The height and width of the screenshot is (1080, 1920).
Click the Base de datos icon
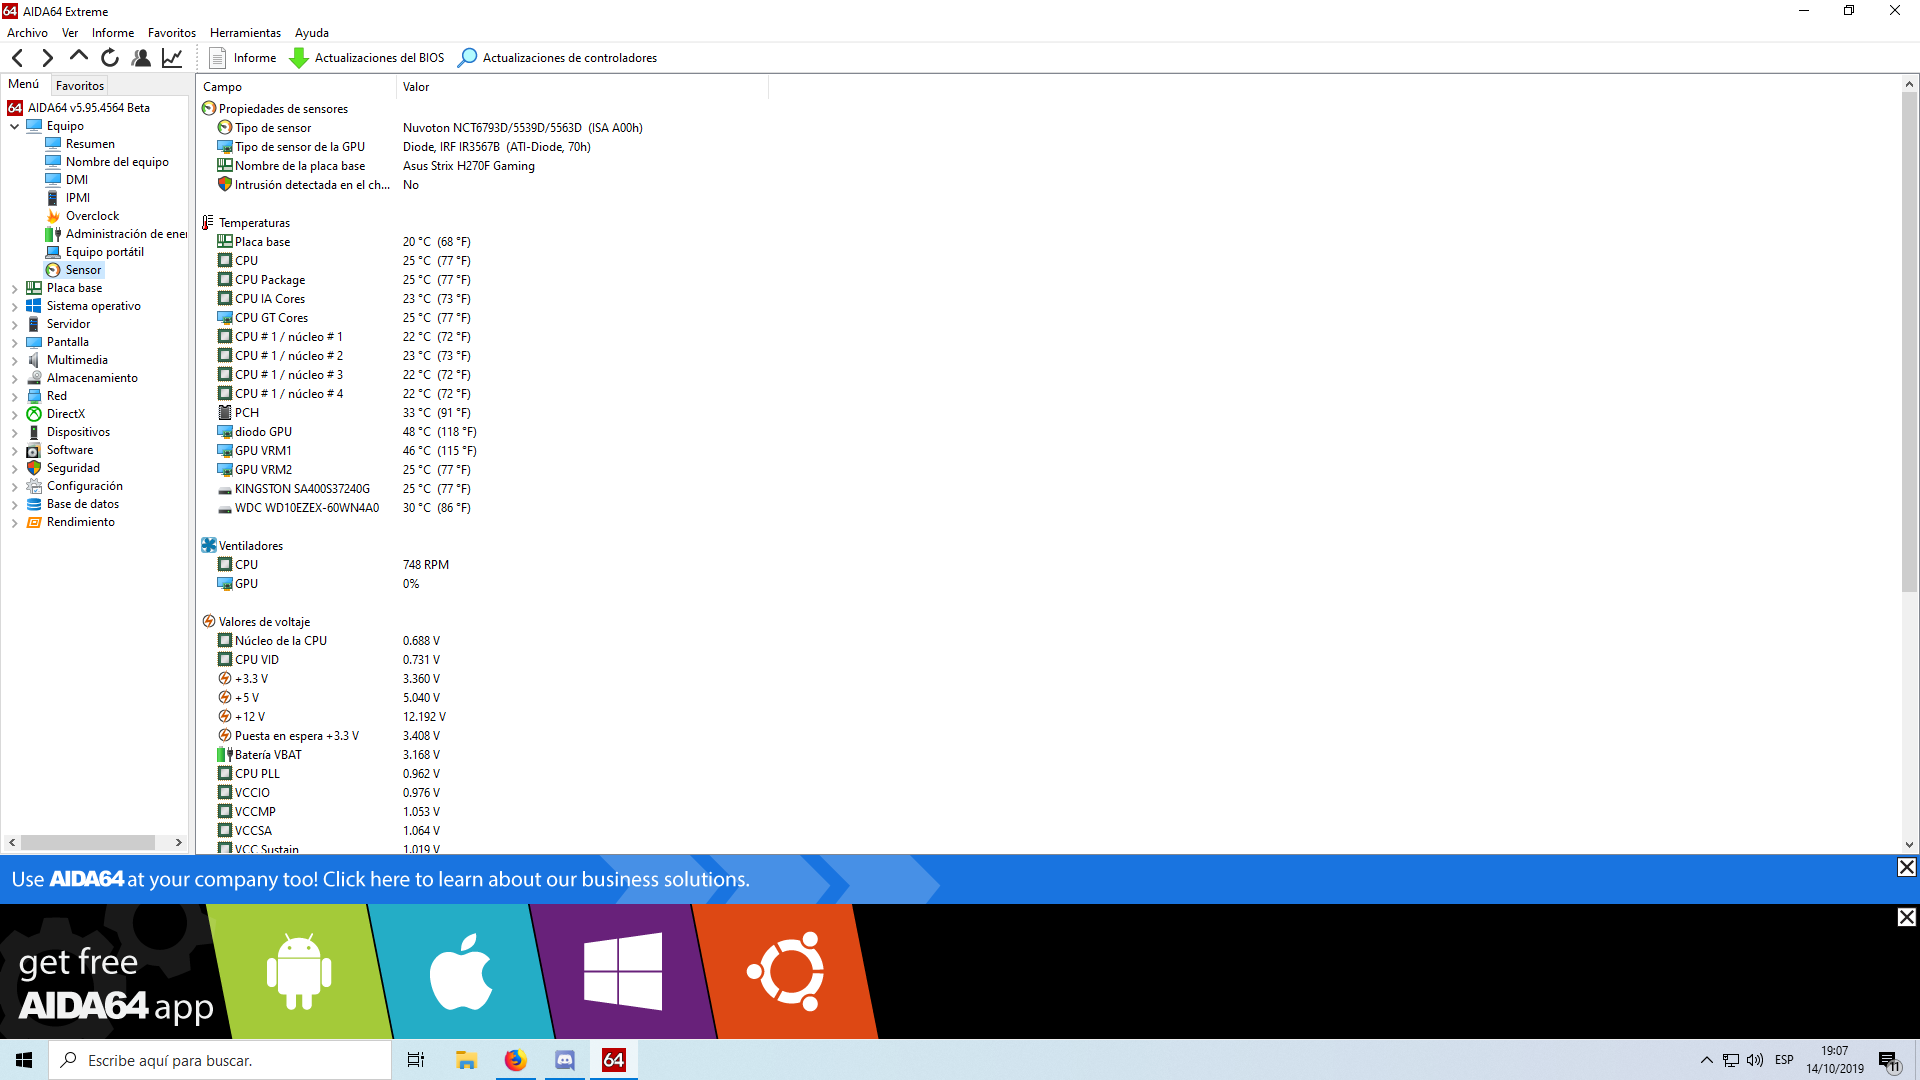[x=34, y=504]
